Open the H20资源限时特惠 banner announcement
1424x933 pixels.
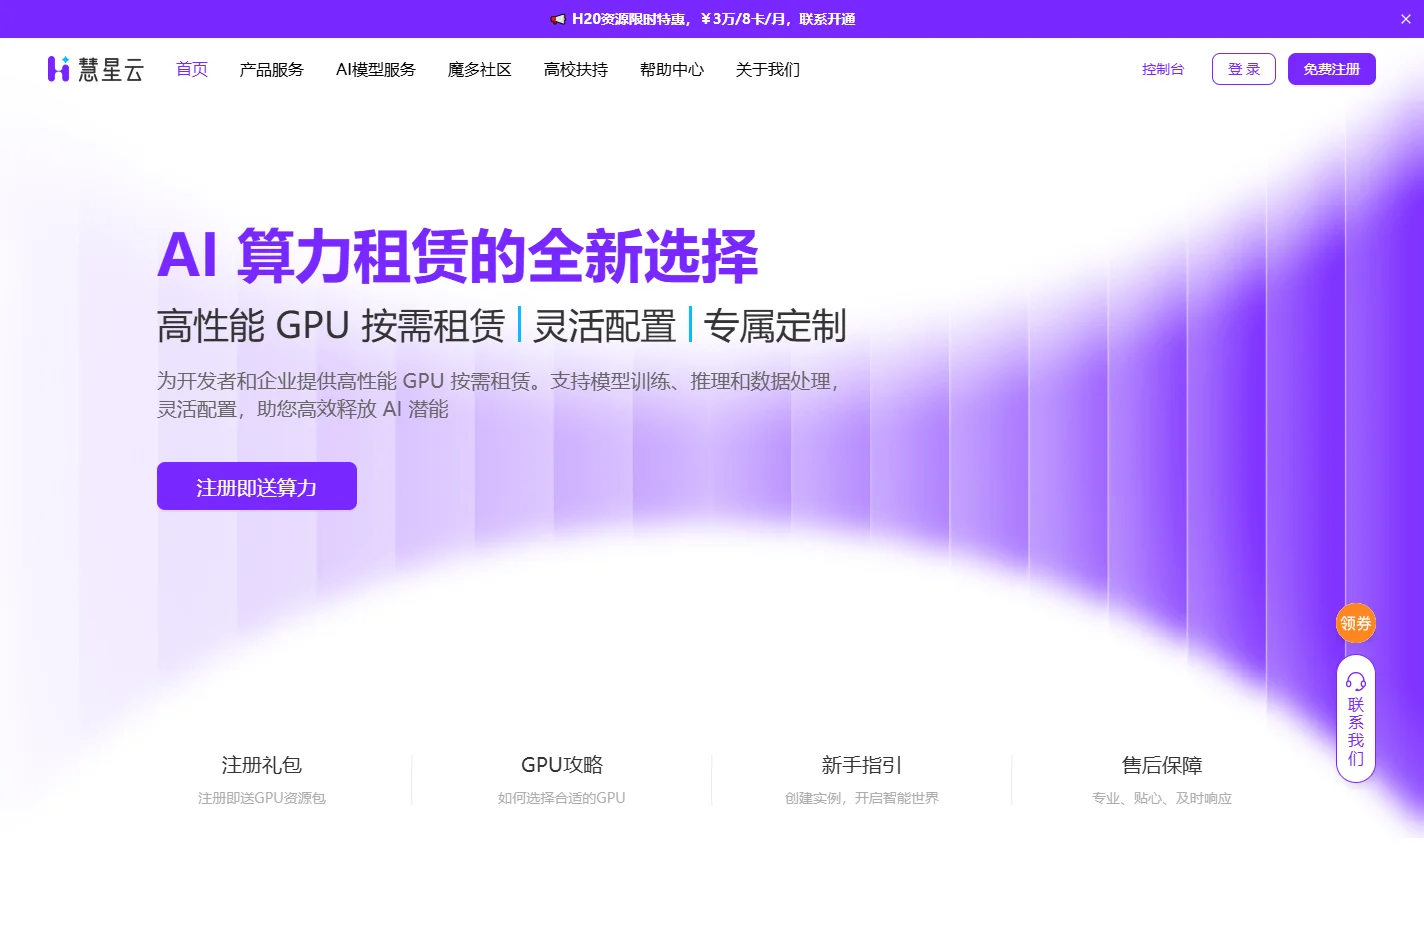713,19
